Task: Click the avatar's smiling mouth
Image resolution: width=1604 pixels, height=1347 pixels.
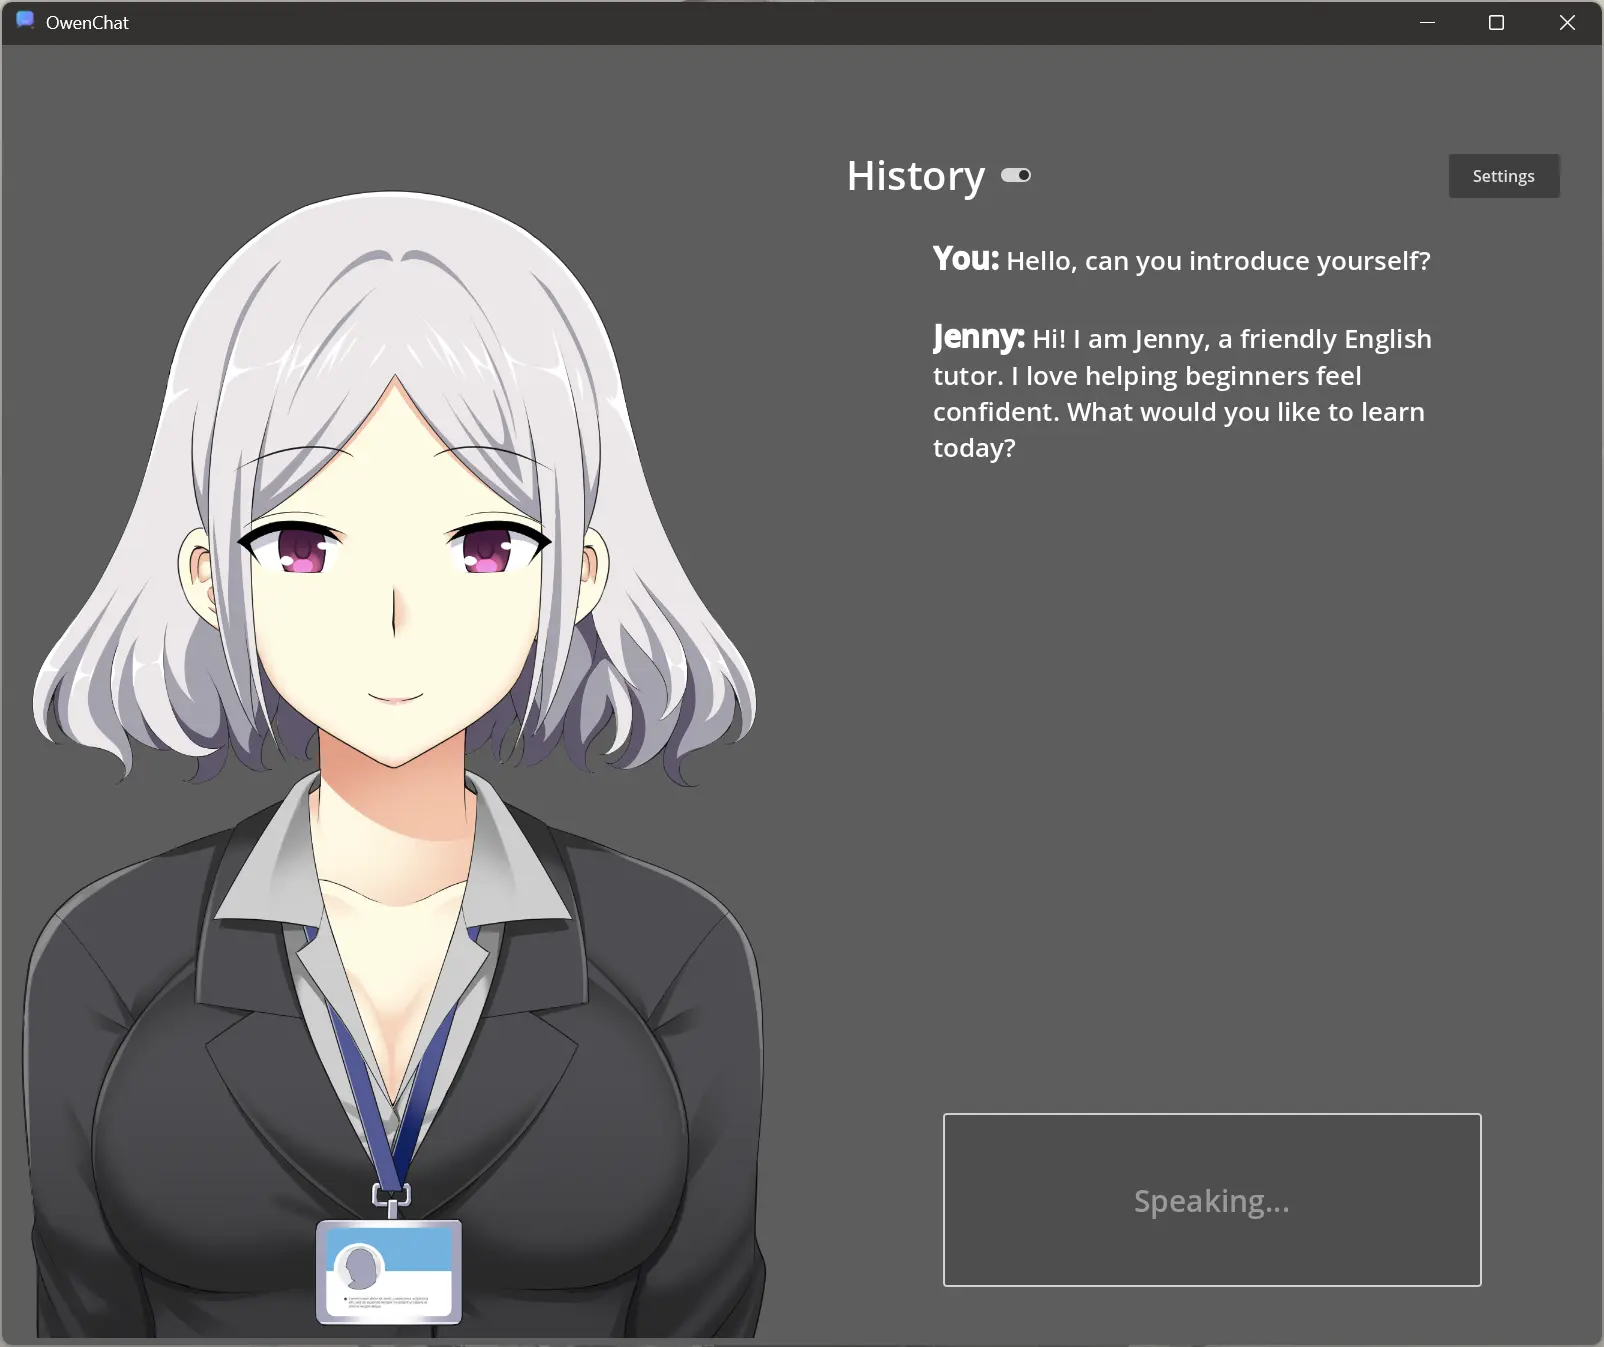Action: click(395, 697)
